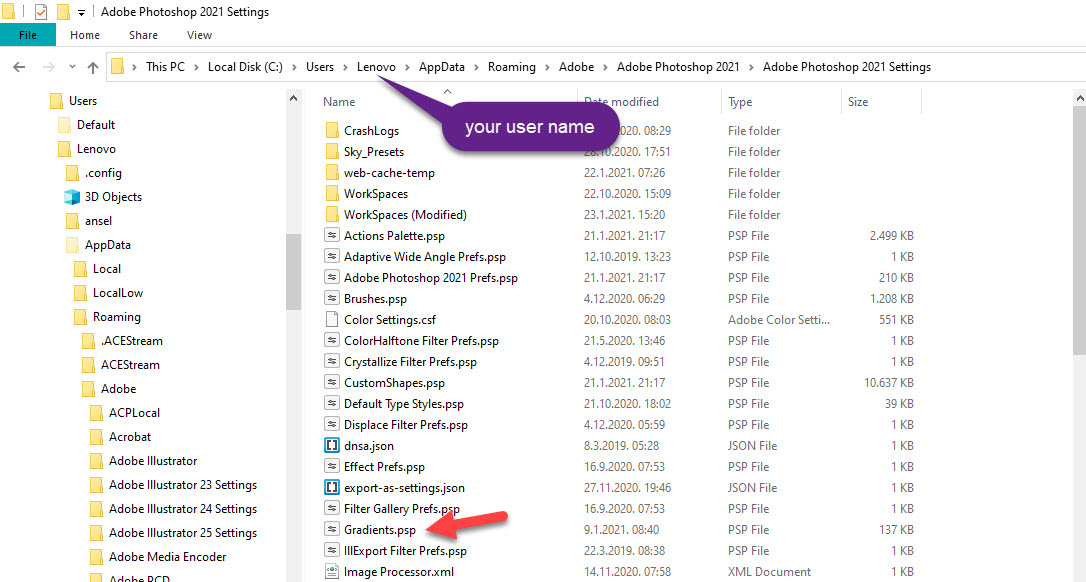Open Customize Quick Access Toolbar dropdown
This screenshot has width=1086, height=582.
pos(81,12)
